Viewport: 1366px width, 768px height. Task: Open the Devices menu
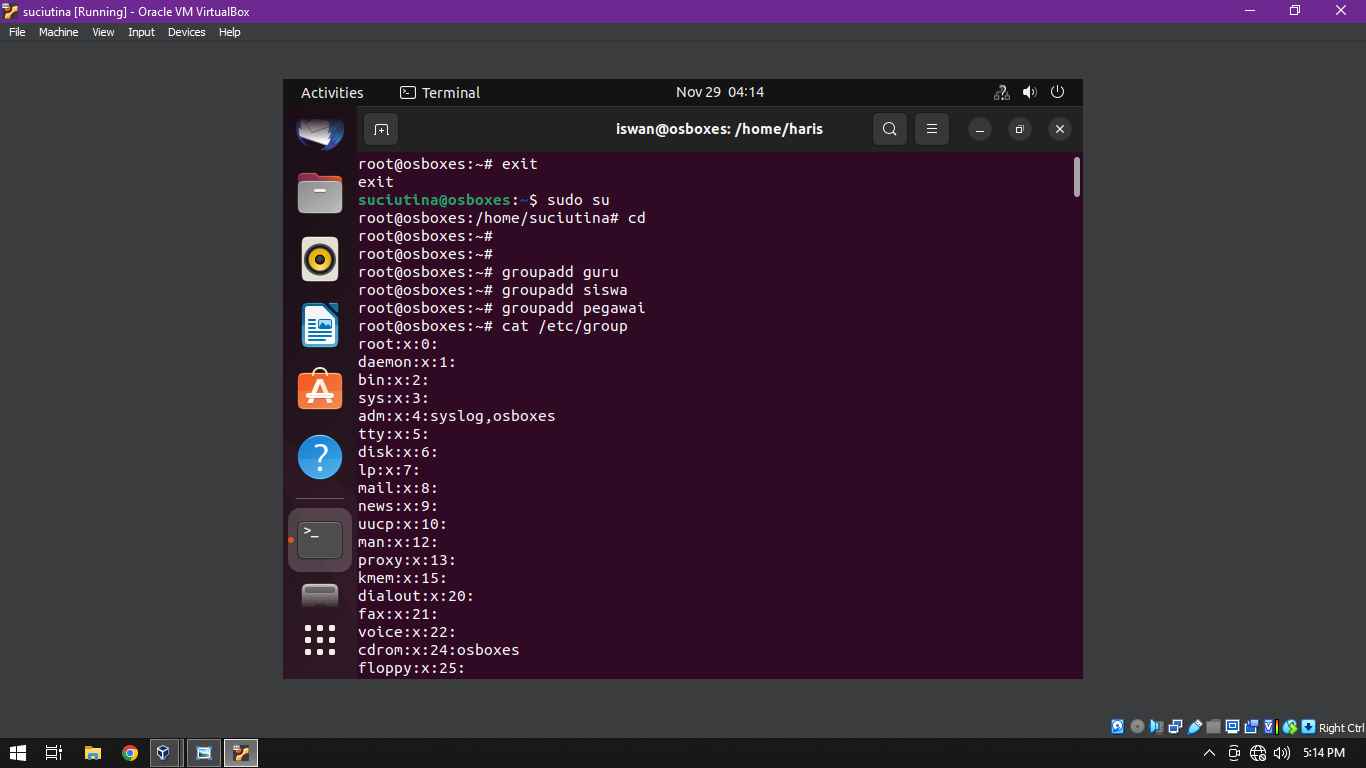pos(186,32)
